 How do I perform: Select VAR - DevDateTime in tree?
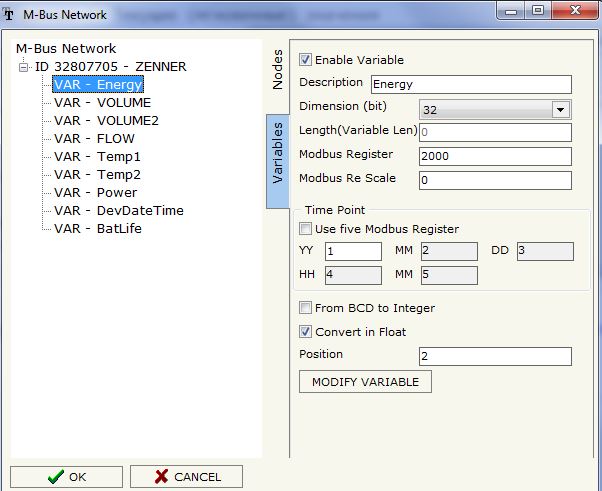tap(118, 210)
